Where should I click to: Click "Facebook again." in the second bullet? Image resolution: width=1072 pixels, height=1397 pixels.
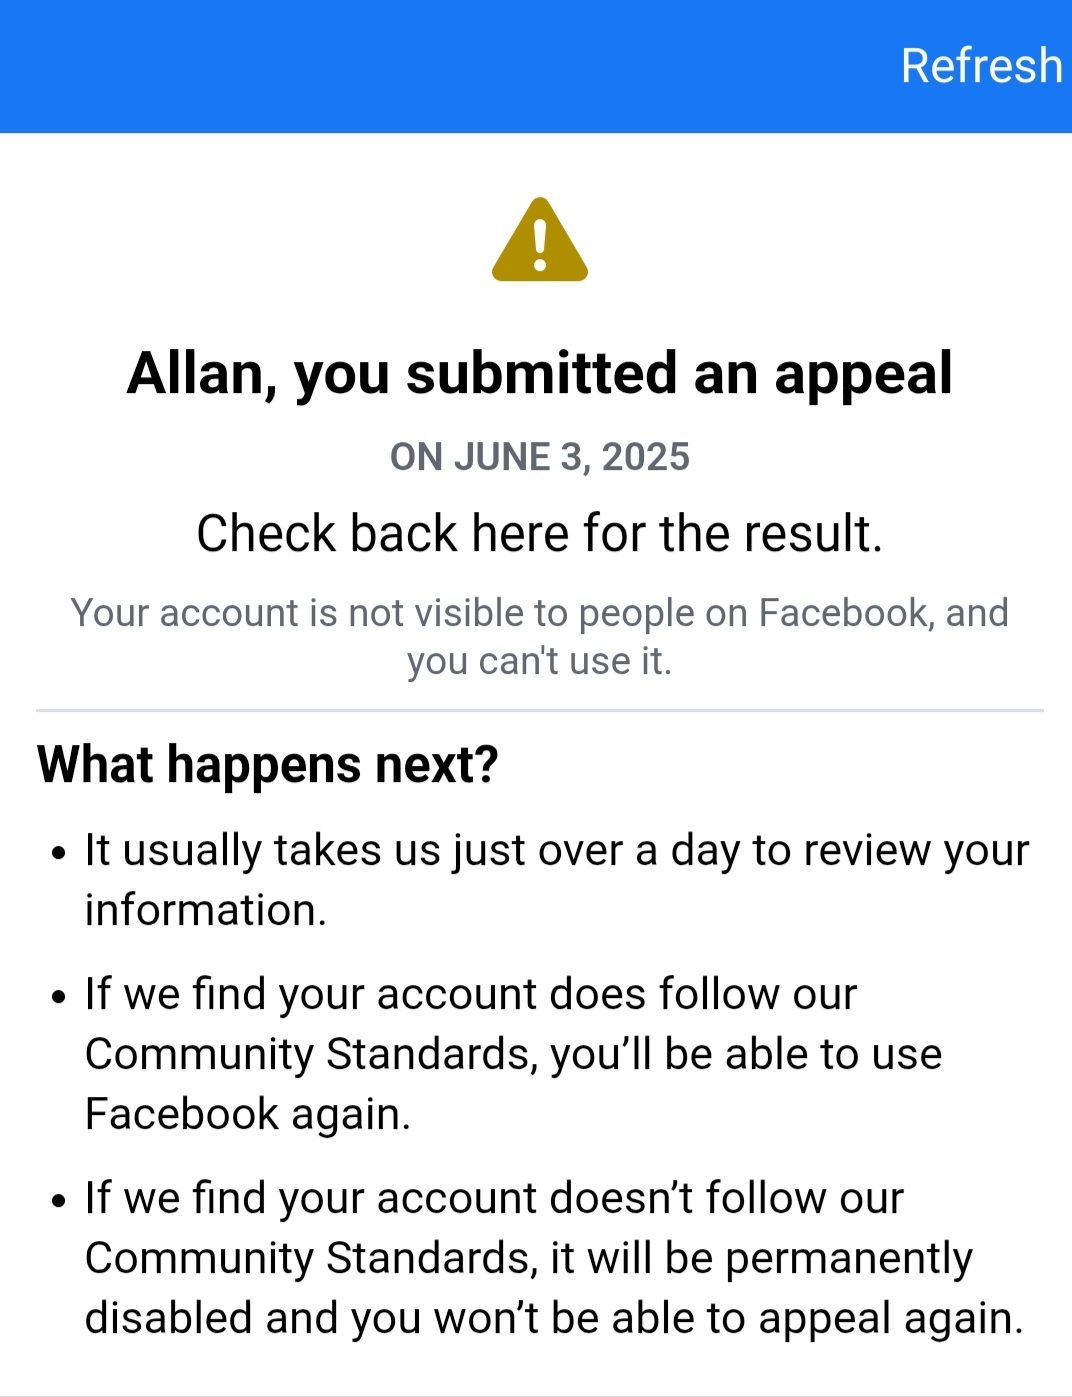pyautogui.click(x=248, y=1114)
